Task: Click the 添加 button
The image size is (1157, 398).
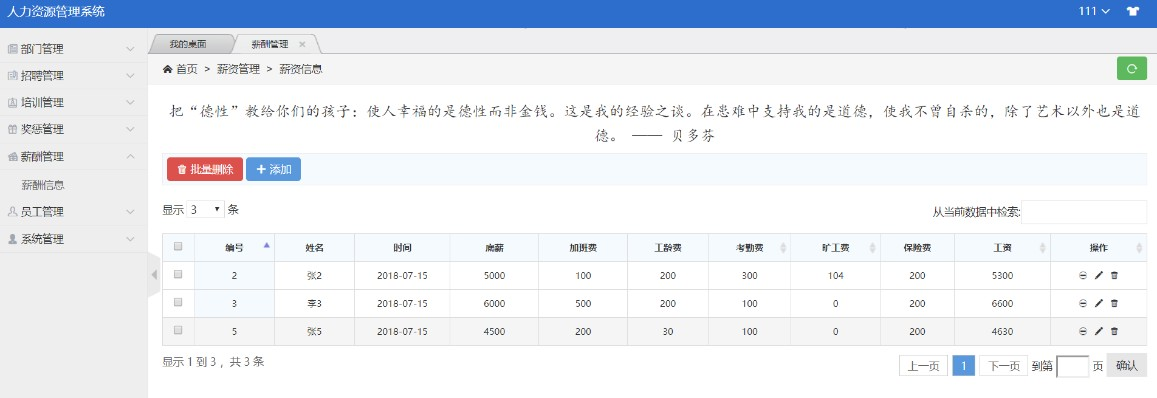Action: [273, 169]
